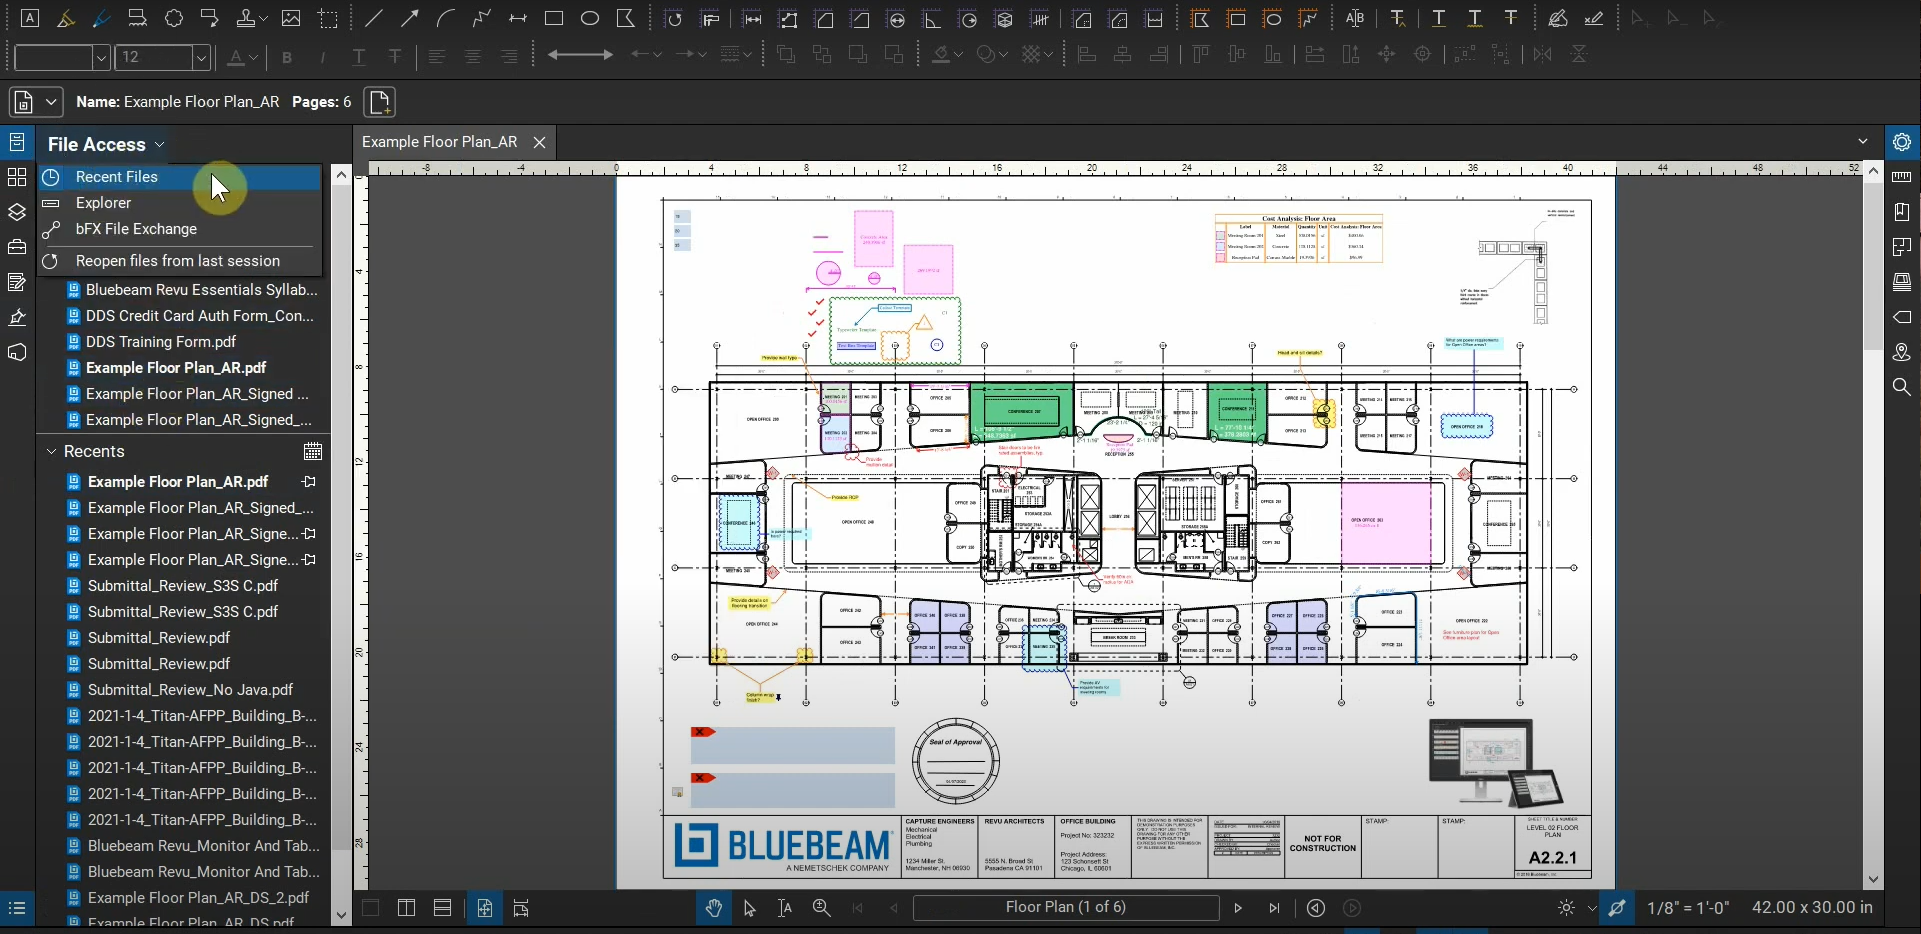Open the Measurements panel in right sidebar
Screen dimensions: 1921x934
pyautogui.click(x=1903, y=177)
